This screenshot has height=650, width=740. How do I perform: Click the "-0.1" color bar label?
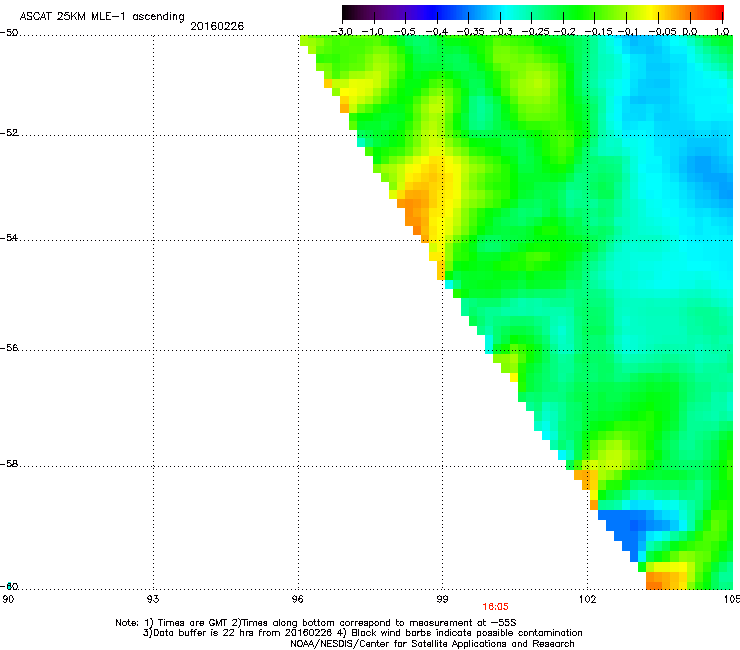click(x=628, y=32)
